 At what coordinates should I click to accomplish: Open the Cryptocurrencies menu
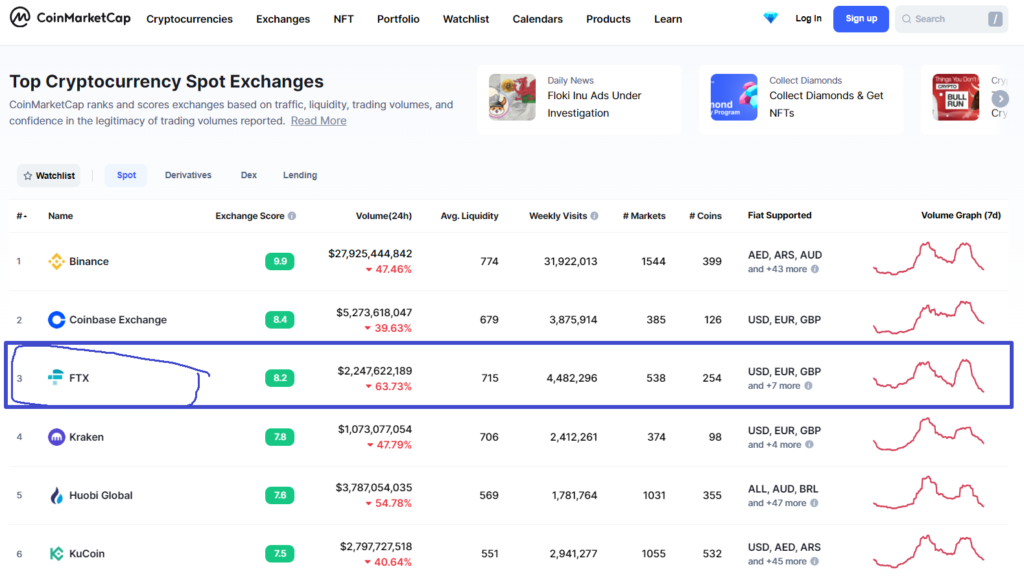pyautogui.click(x=189, y=19)
